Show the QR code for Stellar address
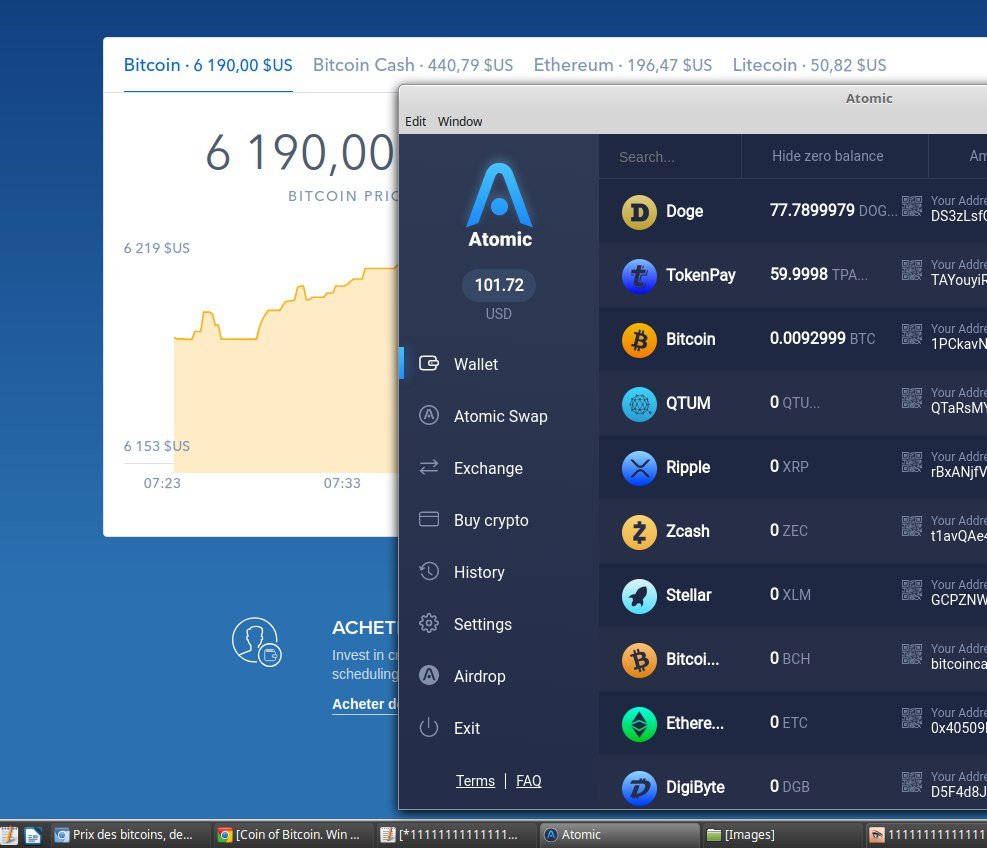987x848 pixels. click(x=911, y=590)
